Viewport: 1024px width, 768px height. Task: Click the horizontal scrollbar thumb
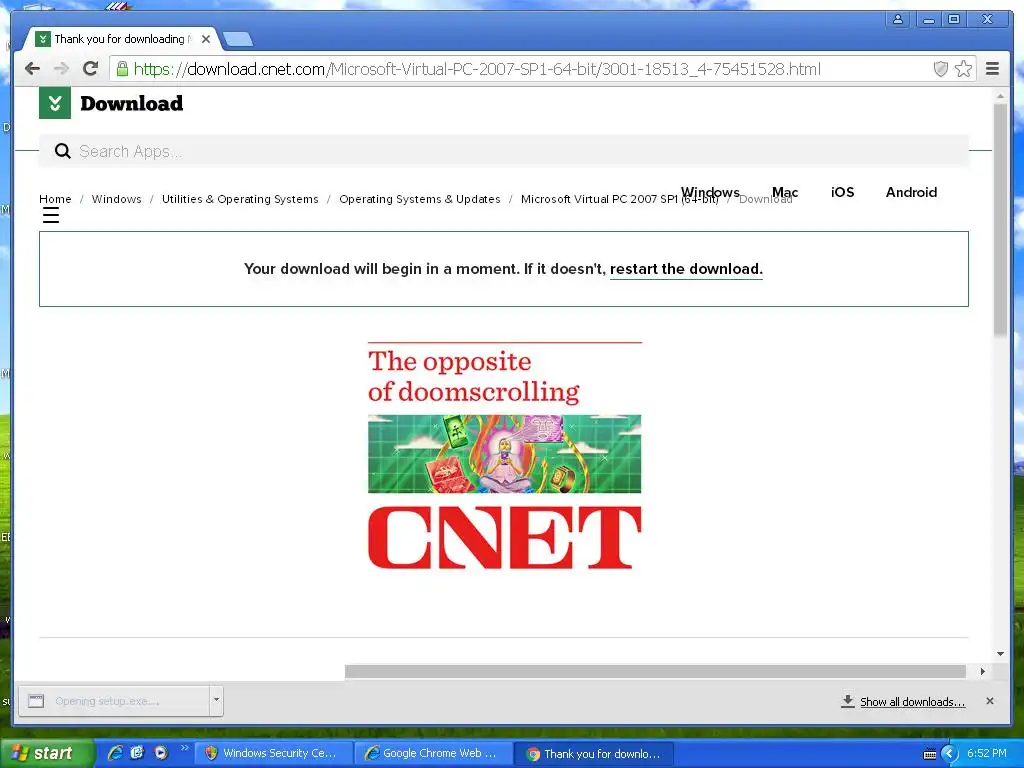tap(655, 671)
